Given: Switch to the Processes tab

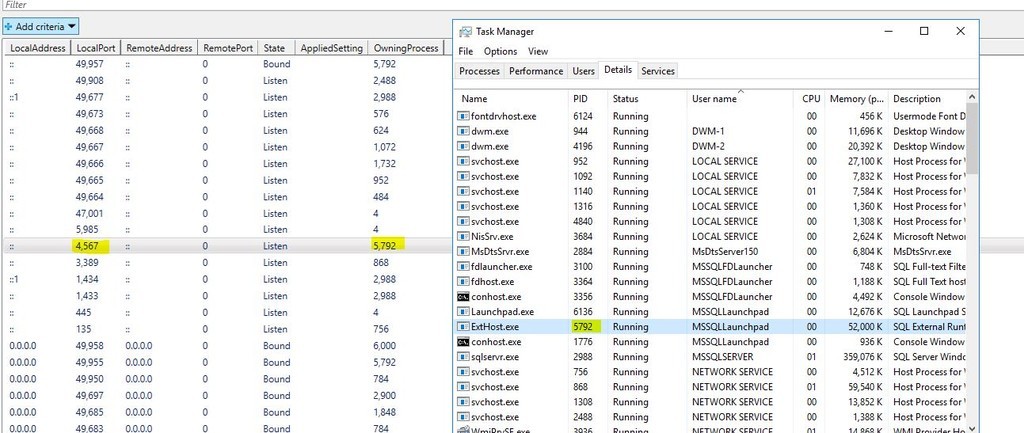Looking at the screenshot, I should tap(479, 71).
